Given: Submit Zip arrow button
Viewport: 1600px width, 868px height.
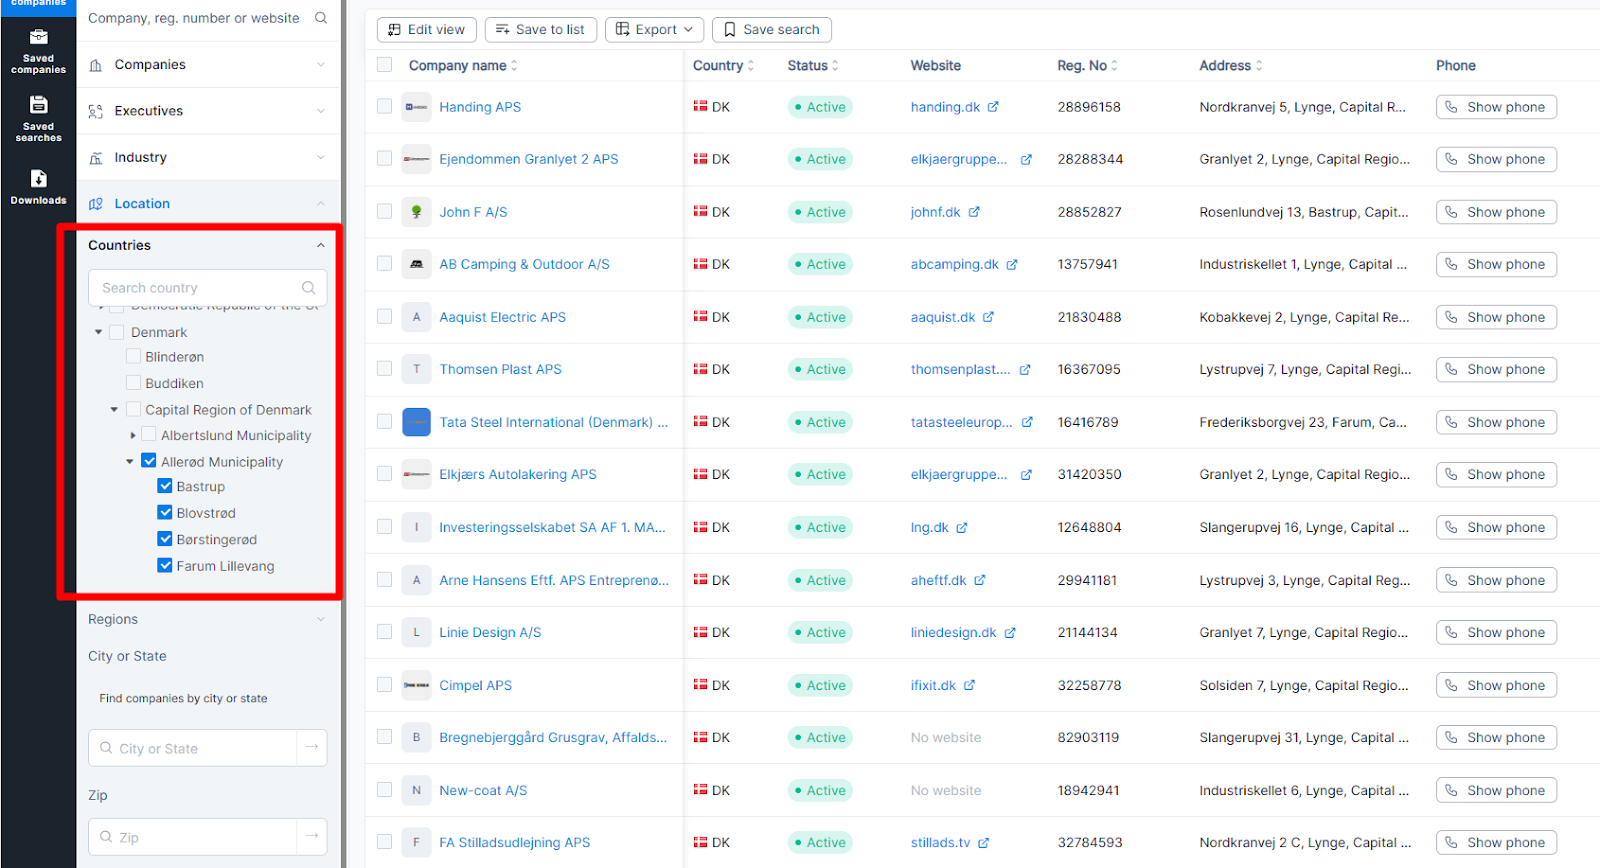Looking at the screenshot, I should pyautogui.click(x=312, y=836).
